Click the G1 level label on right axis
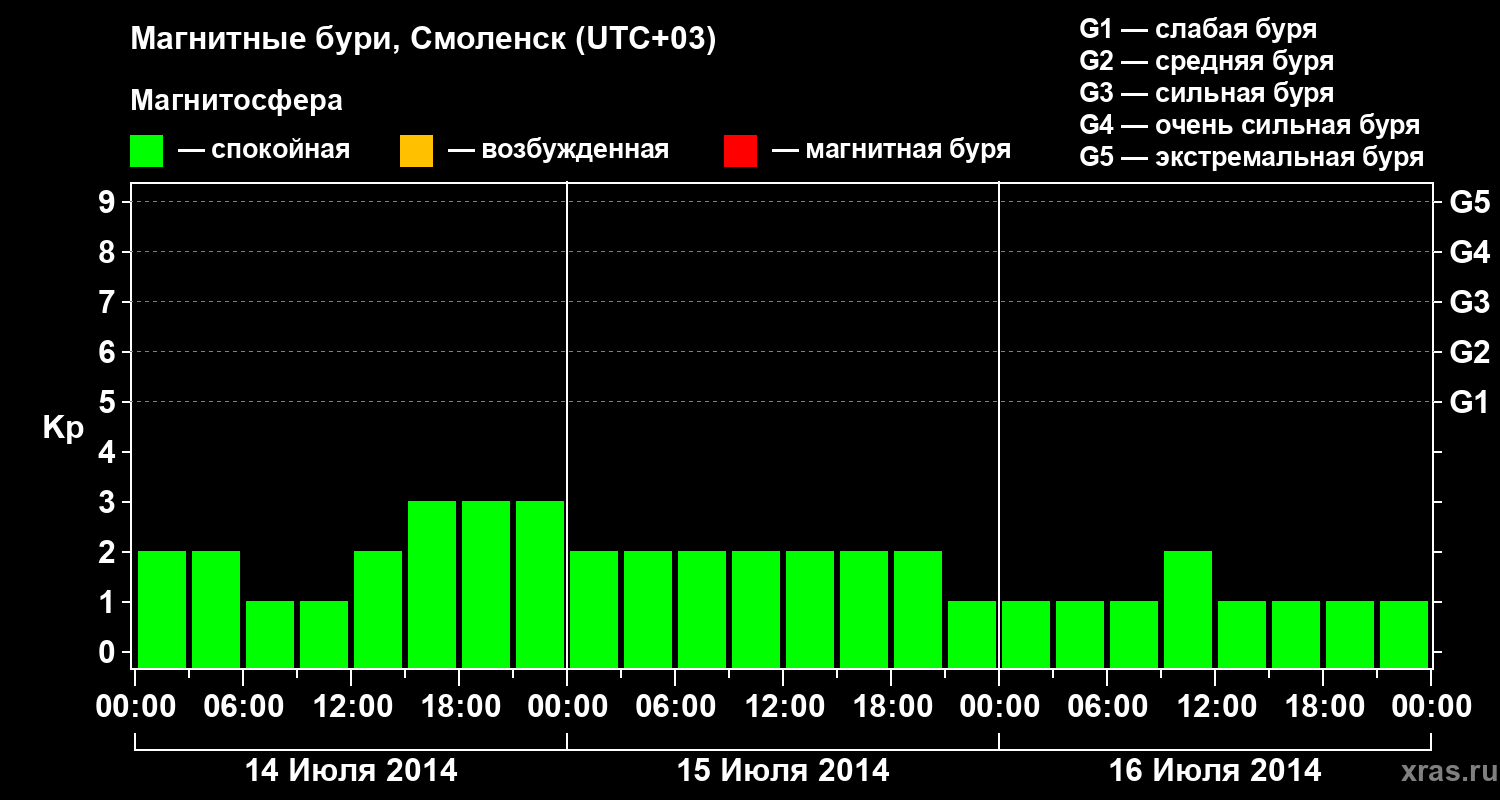 tap(1469, 403)
